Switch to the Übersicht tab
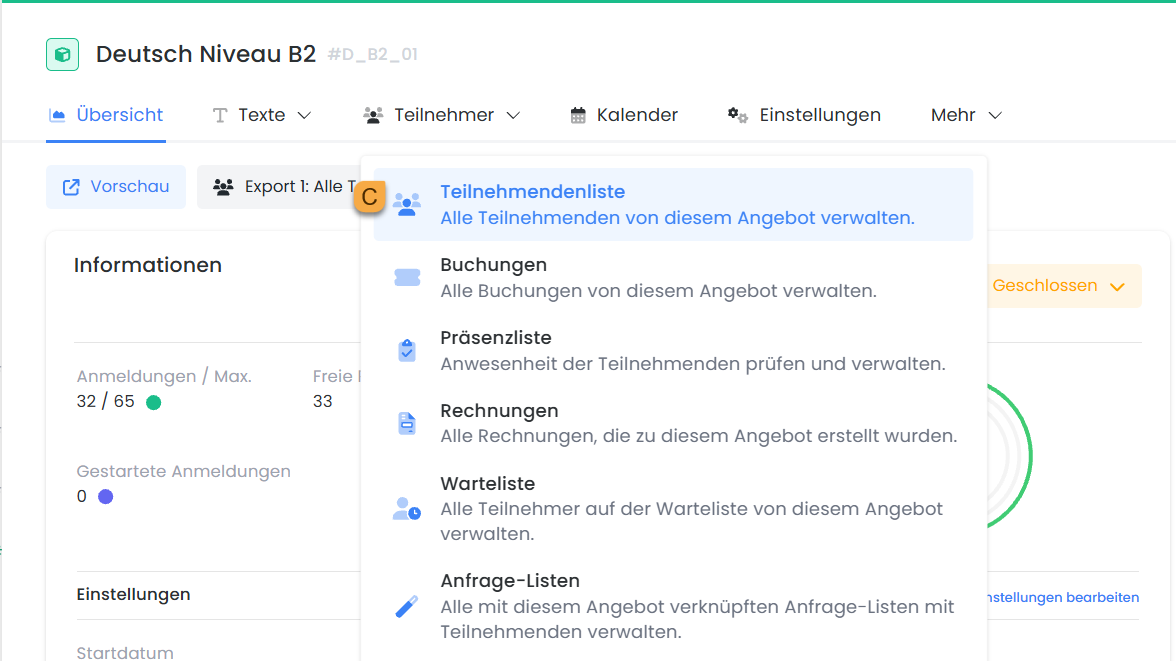 click(106, 115)
